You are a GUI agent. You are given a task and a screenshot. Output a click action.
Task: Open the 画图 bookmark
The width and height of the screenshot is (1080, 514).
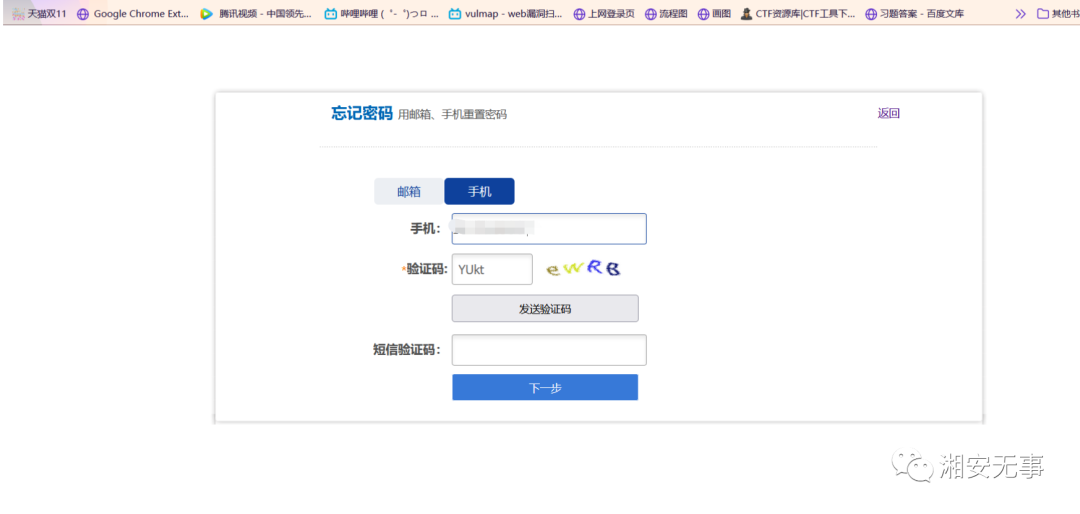714,13
